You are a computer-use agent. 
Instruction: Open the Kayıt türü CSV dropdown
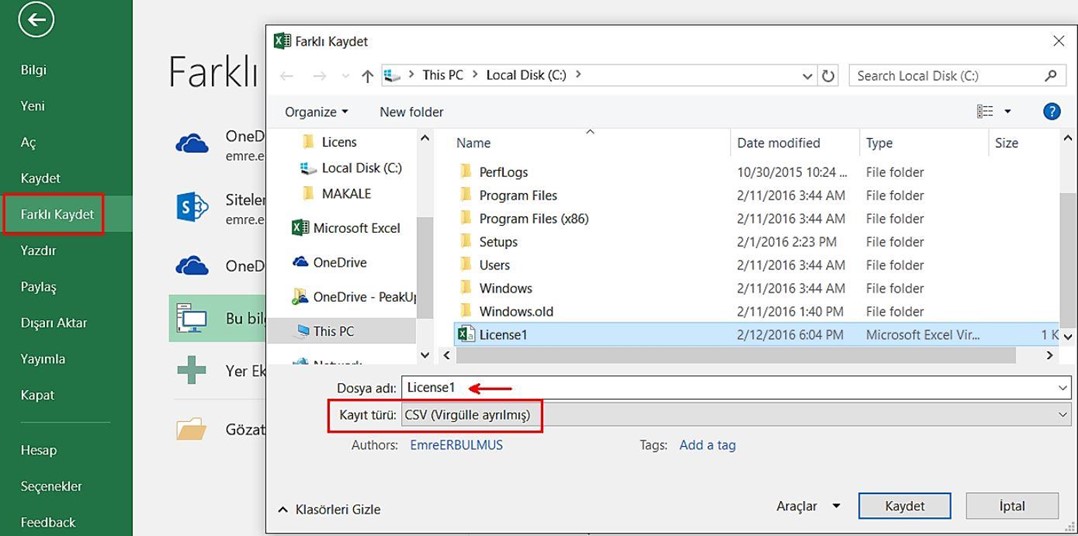click(x=736, y=415)
